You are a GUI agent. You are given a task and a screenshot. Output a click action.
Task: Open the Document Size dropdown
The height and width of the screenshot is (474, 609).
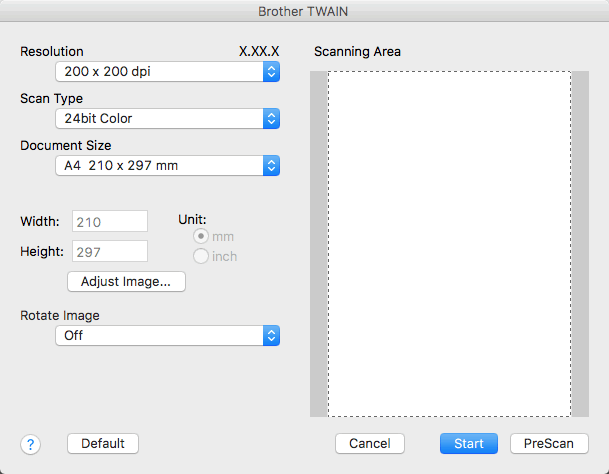point(167,166)
